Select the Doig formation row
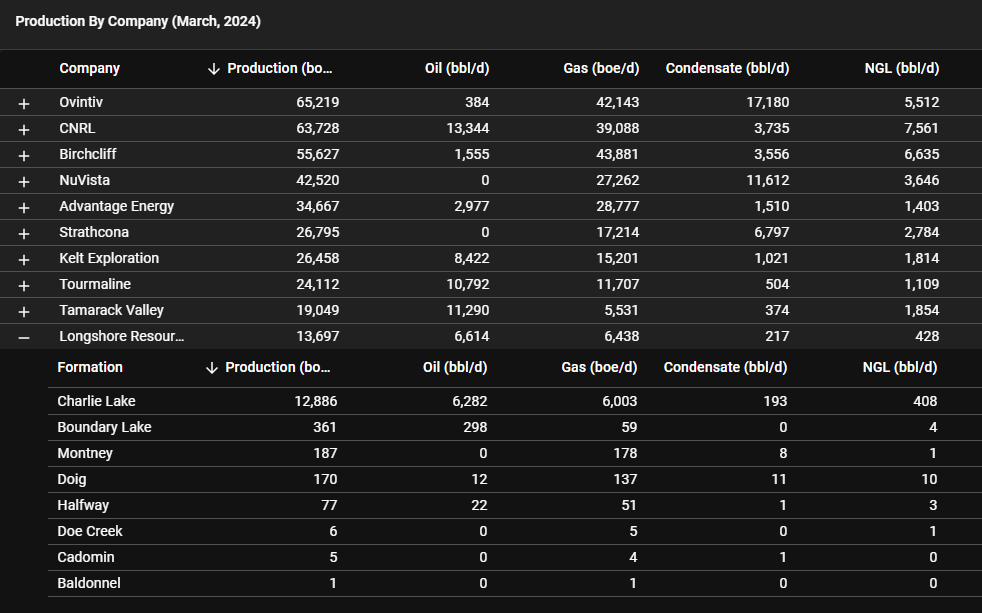The height and width of the screenshot is (613, 982). 515,480
